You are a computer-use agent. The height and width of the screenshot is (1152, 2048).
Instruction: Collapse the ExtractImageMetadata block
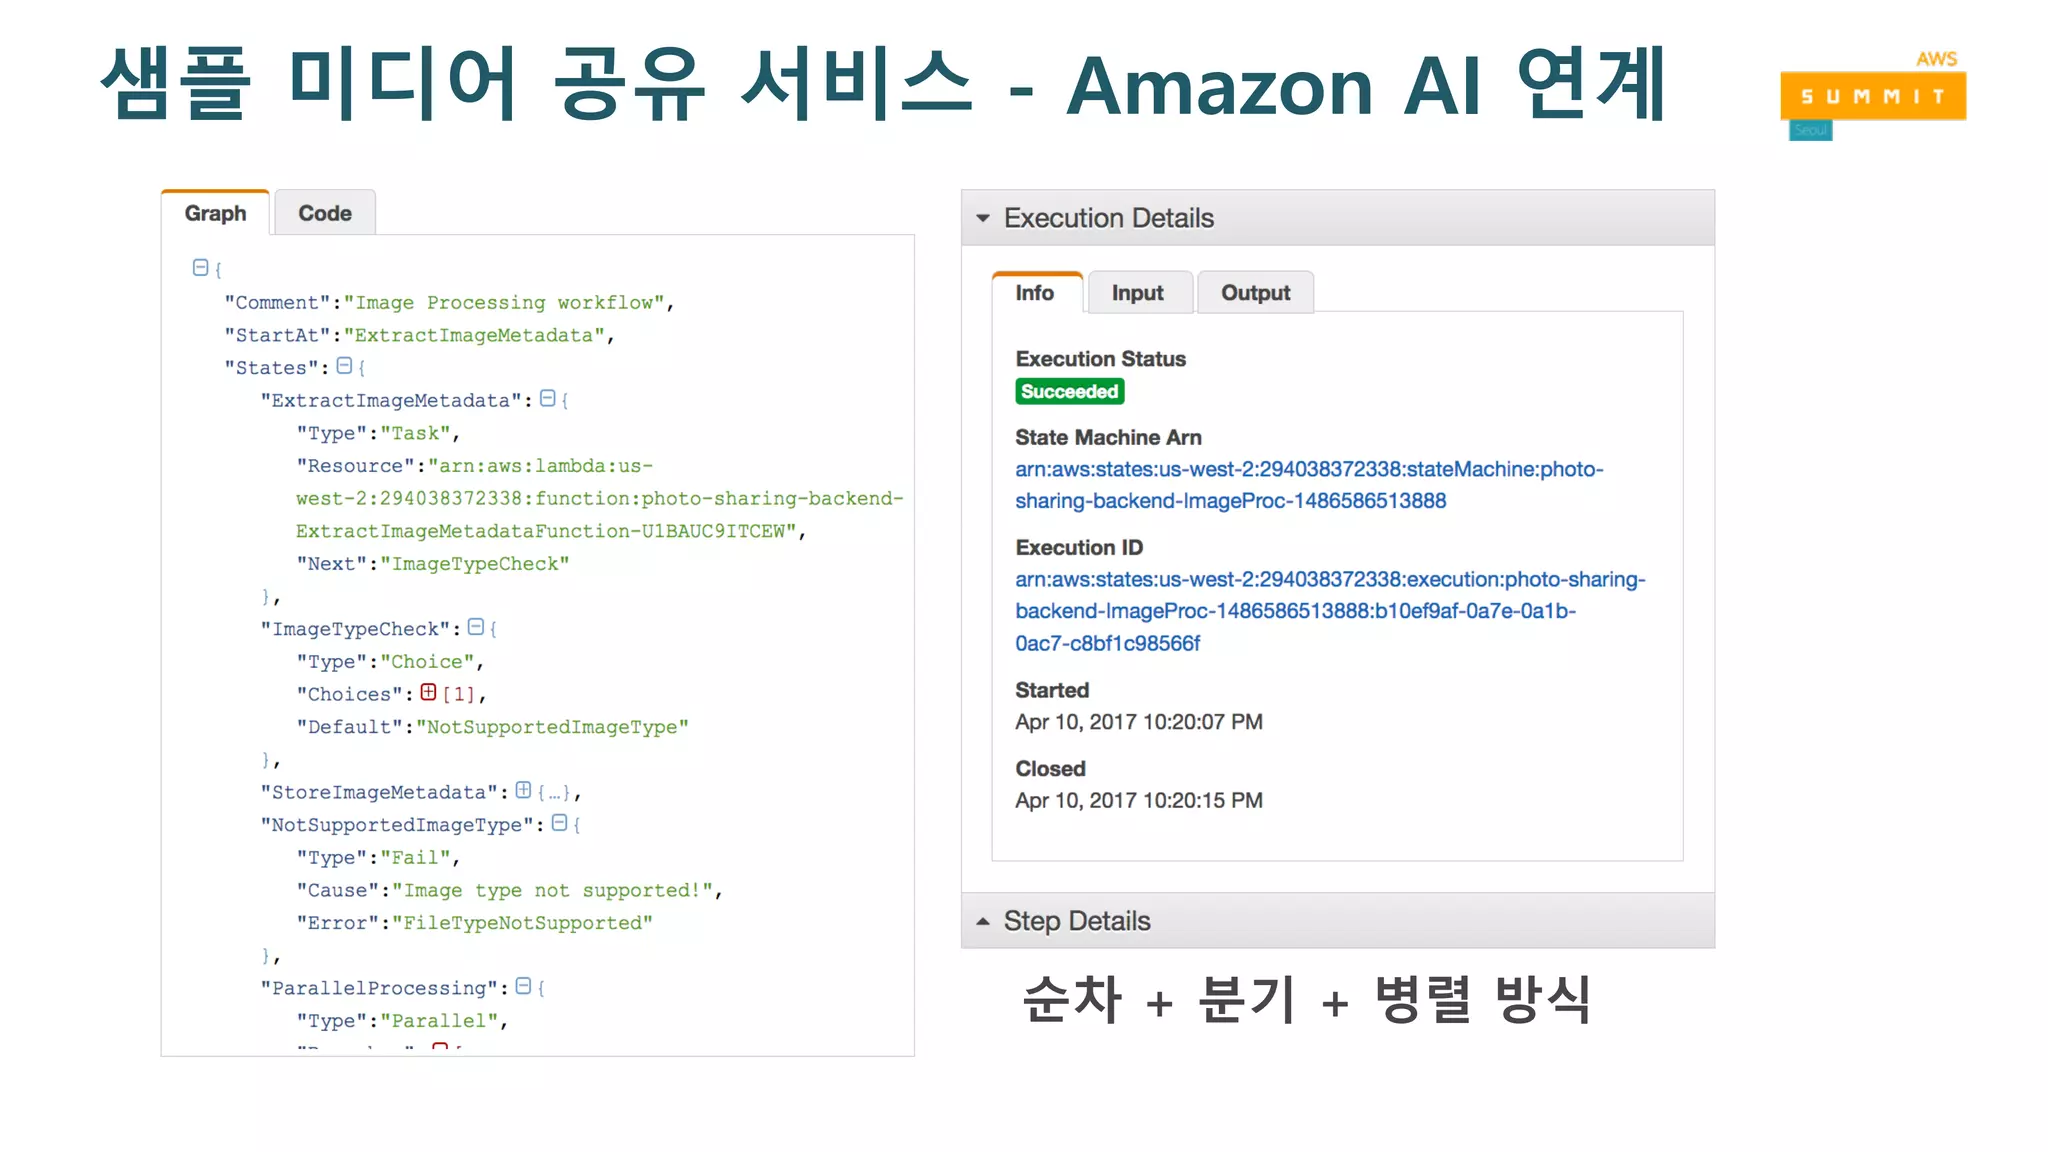tap(547, 399)
